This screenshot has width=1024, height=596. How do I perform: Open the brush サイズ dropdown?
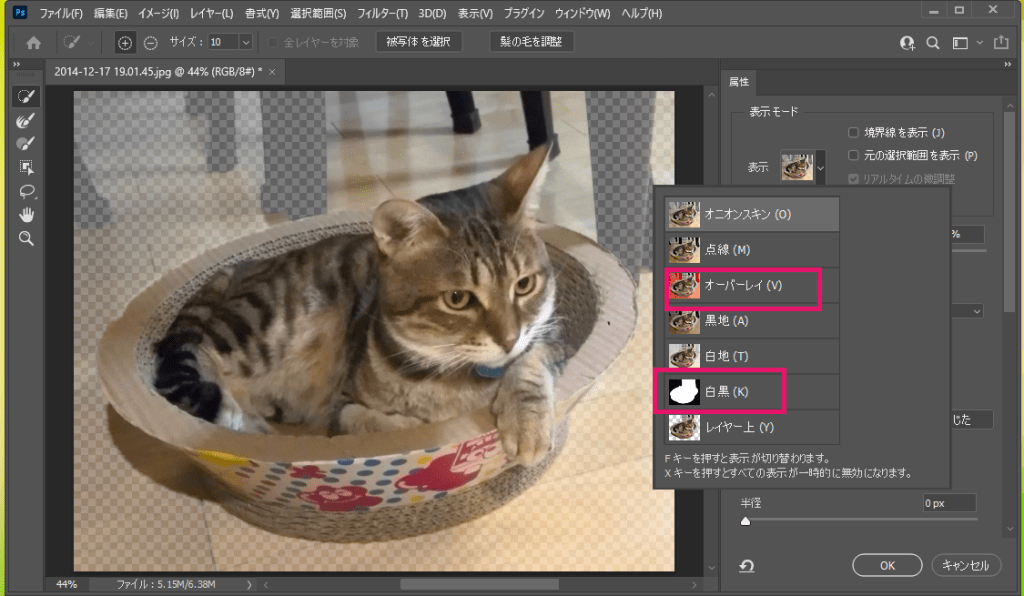click(x=245, y=43)
